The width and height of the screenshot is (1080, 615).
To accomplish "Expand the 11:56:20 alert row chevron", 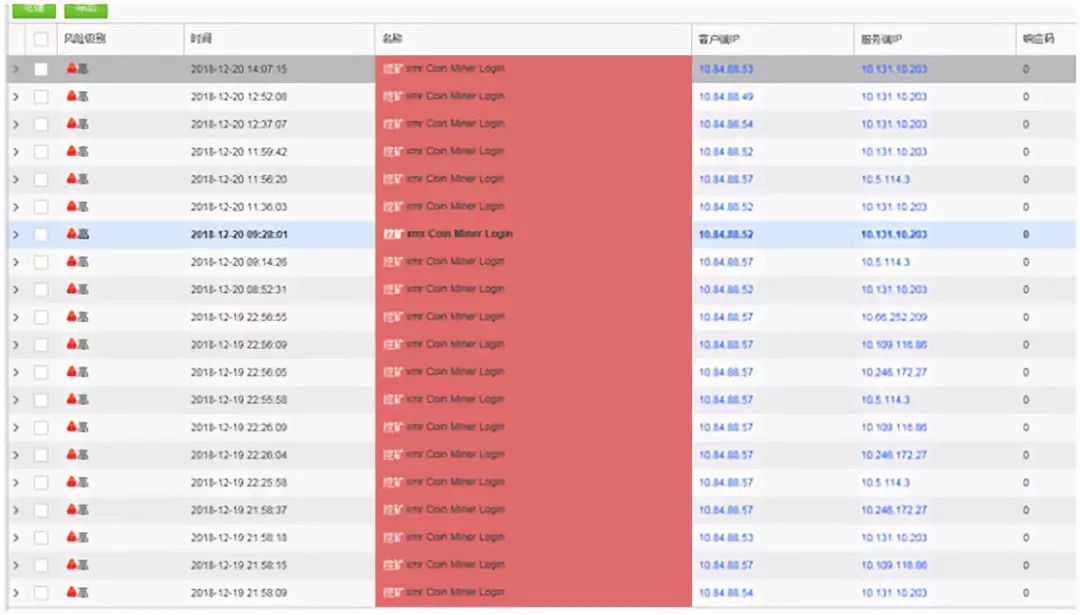I will (x=16, y=179).
